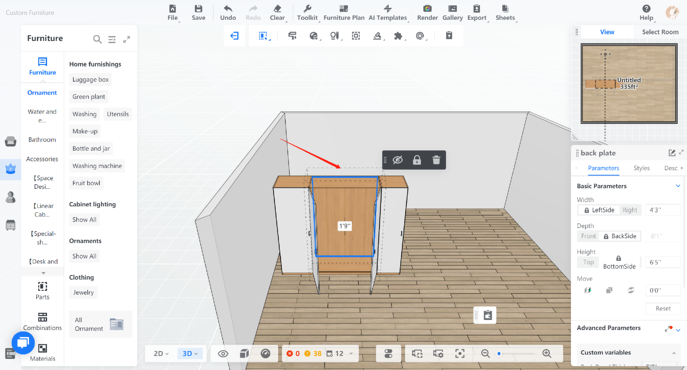Choose the Fruit bowl tag
The height and width of the screenshot is (370, 687).
[x=86, y=183]
